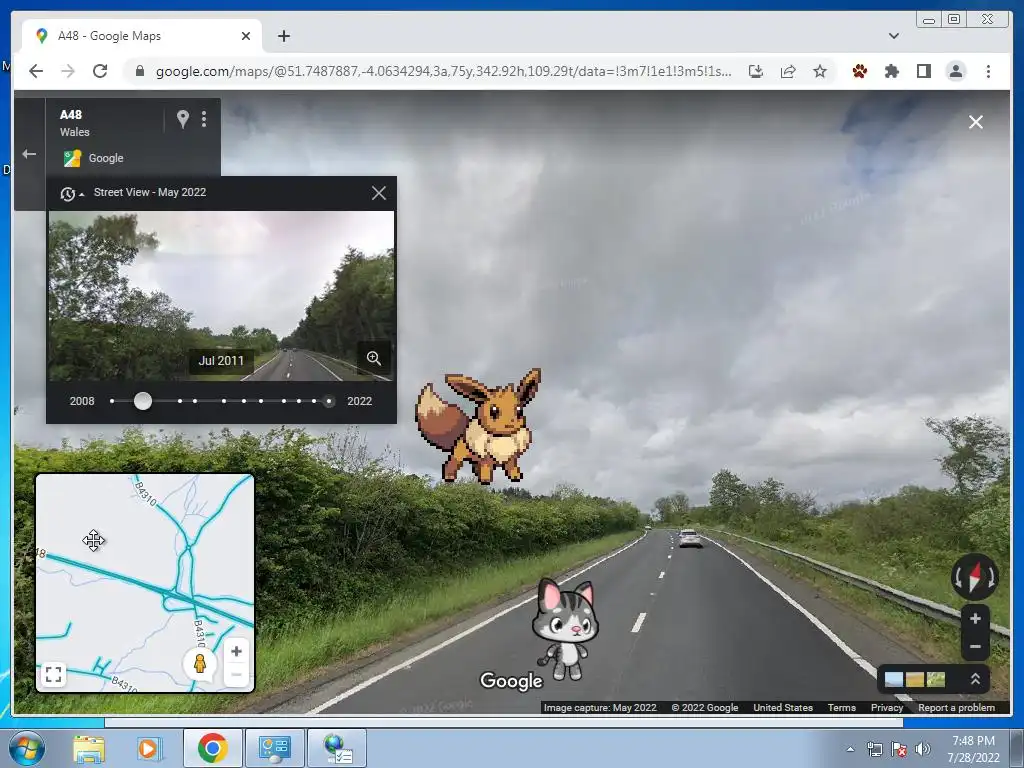1024x768 pixels.
Task: Click the timeline slider handle at 2011
Action: [142, 401]
